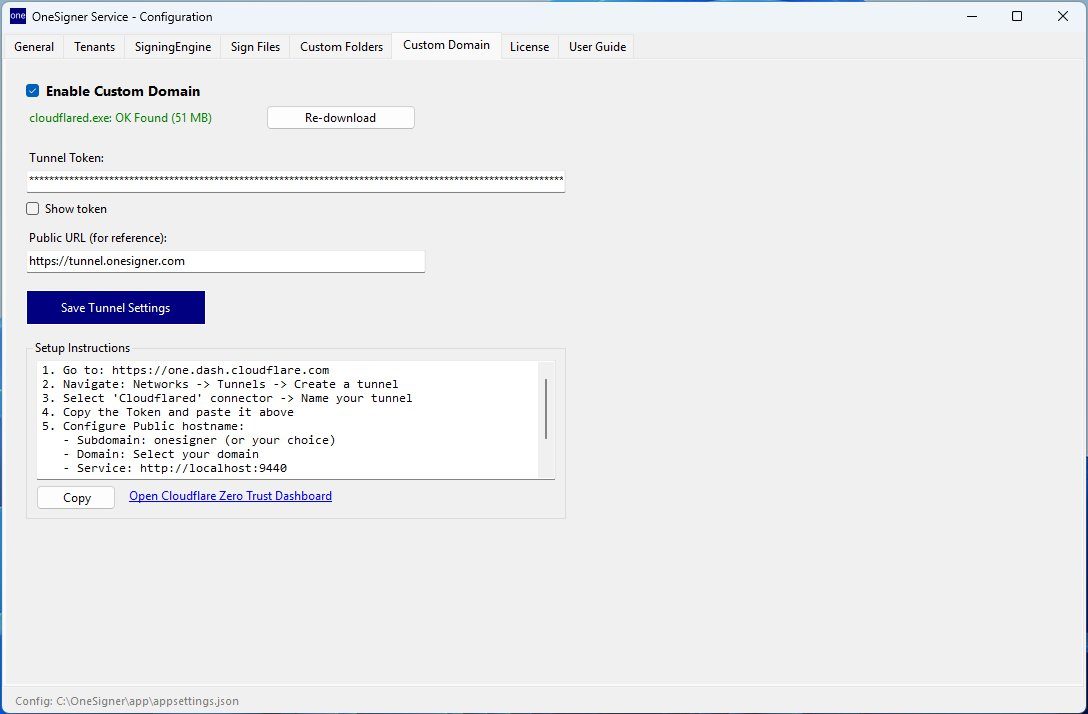Enable the Show token checkbox
The image size is (1088, 714).
pyautogui.click(x=33, y=209)
